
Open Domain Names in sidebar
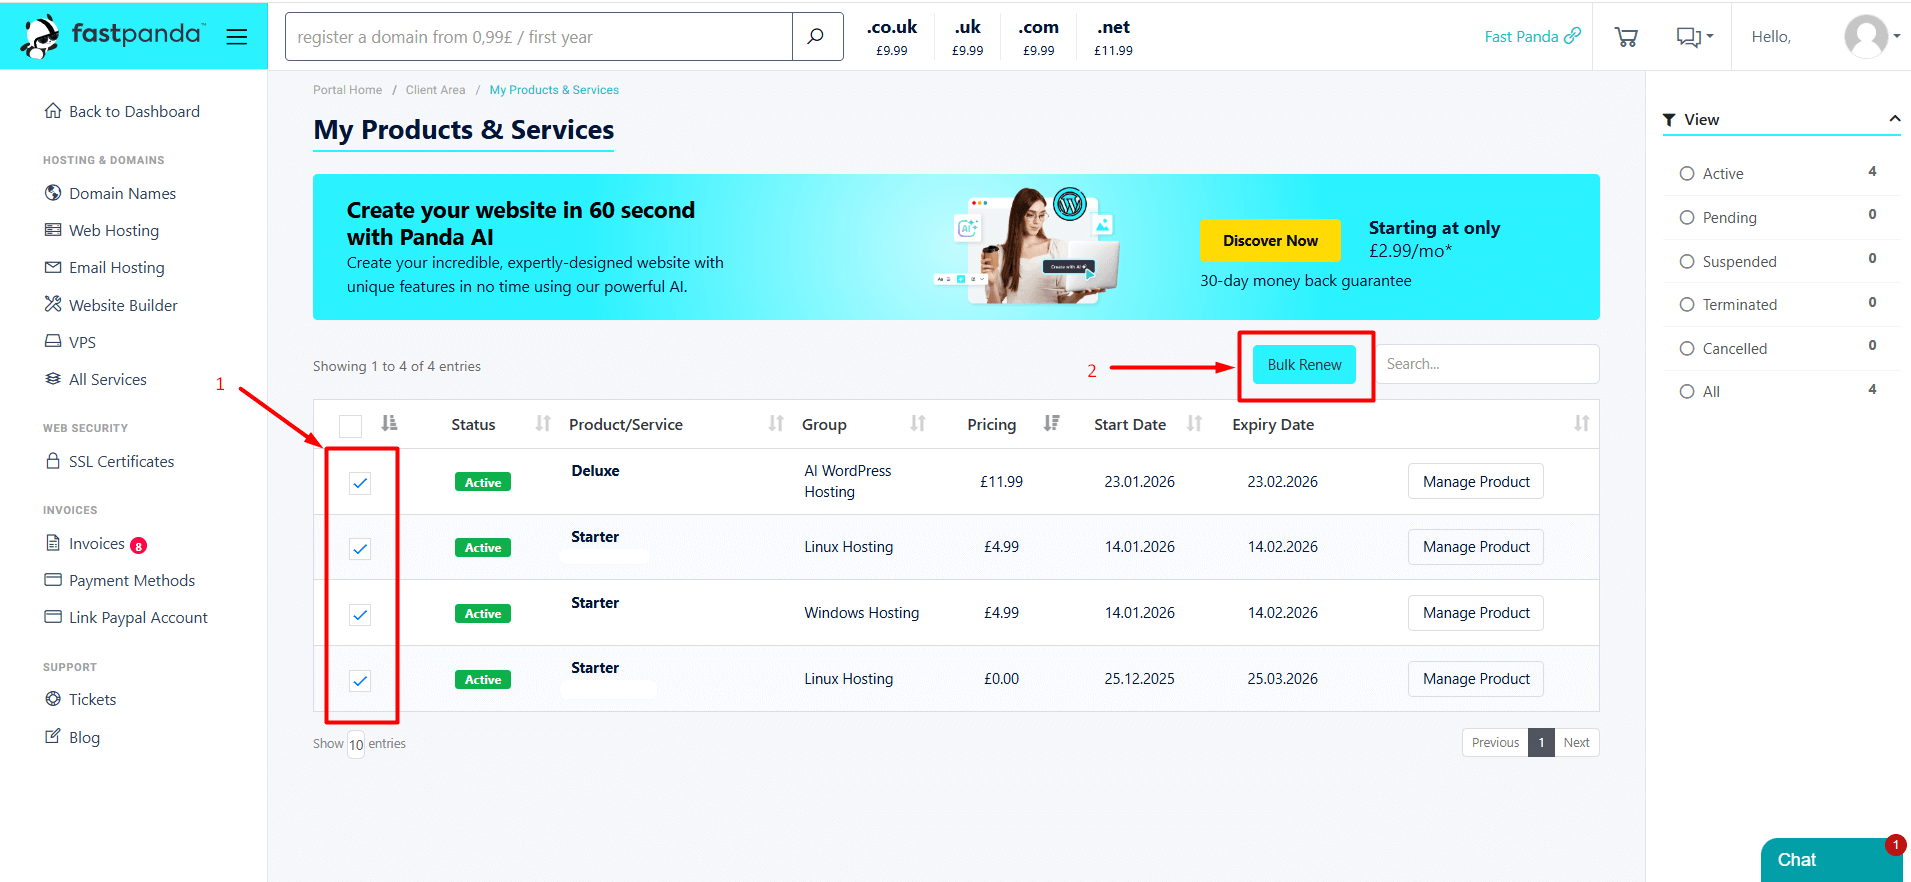click(x=122, y=193)
